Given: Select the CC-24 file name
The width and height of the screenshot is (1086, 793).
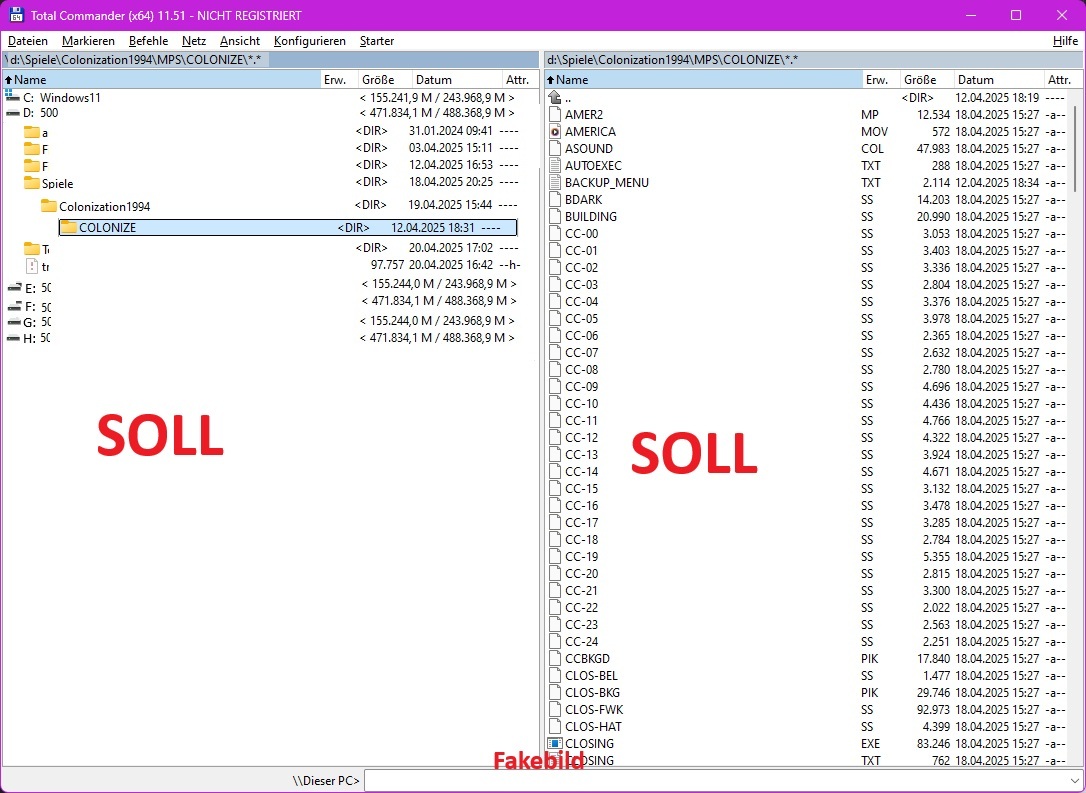Looking at the screenshot, I should coord(581,641).
